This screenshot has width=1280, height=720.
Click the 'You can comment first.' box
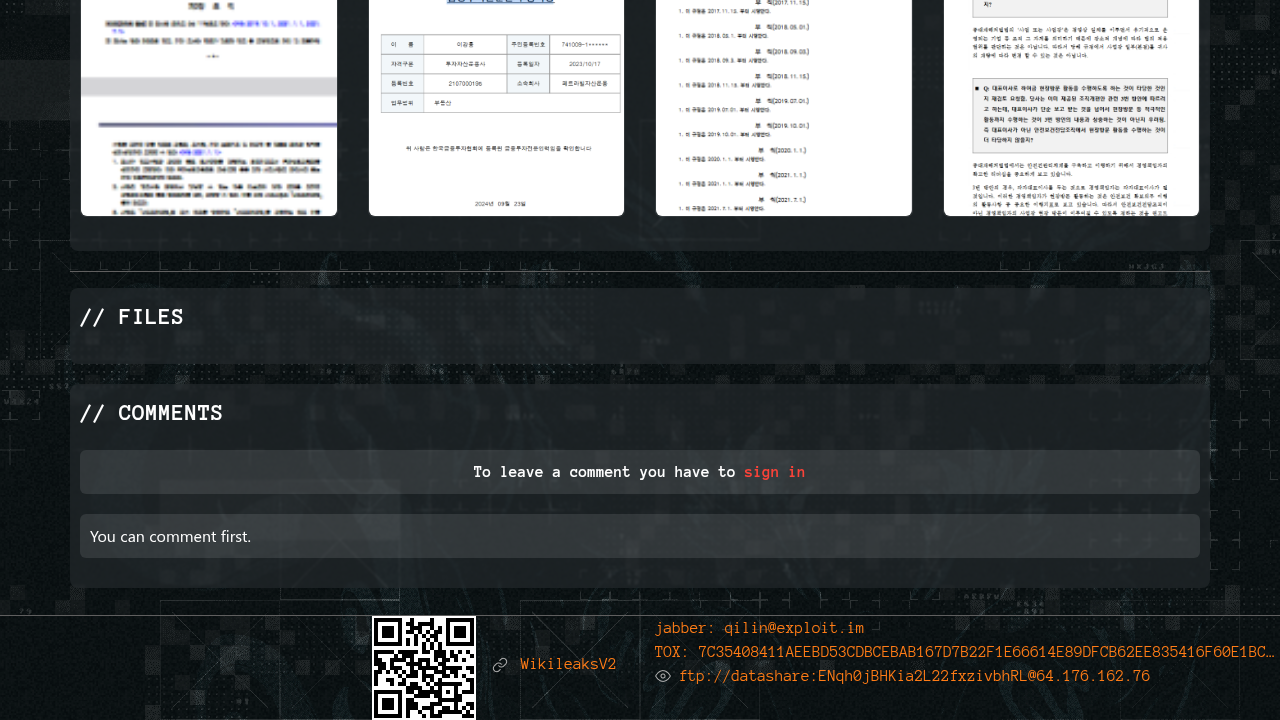click(640, 536)
